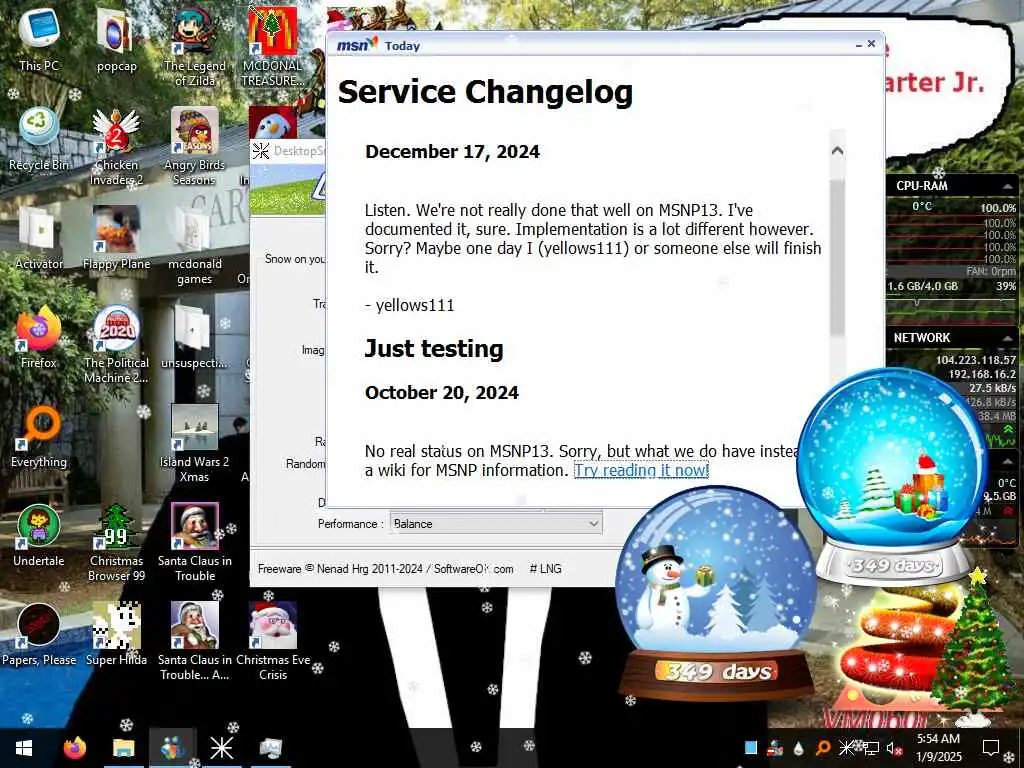Click the Everything magnifier tray icon
The width and height of the screenshot is (1024, 768).
click(823, 748)
